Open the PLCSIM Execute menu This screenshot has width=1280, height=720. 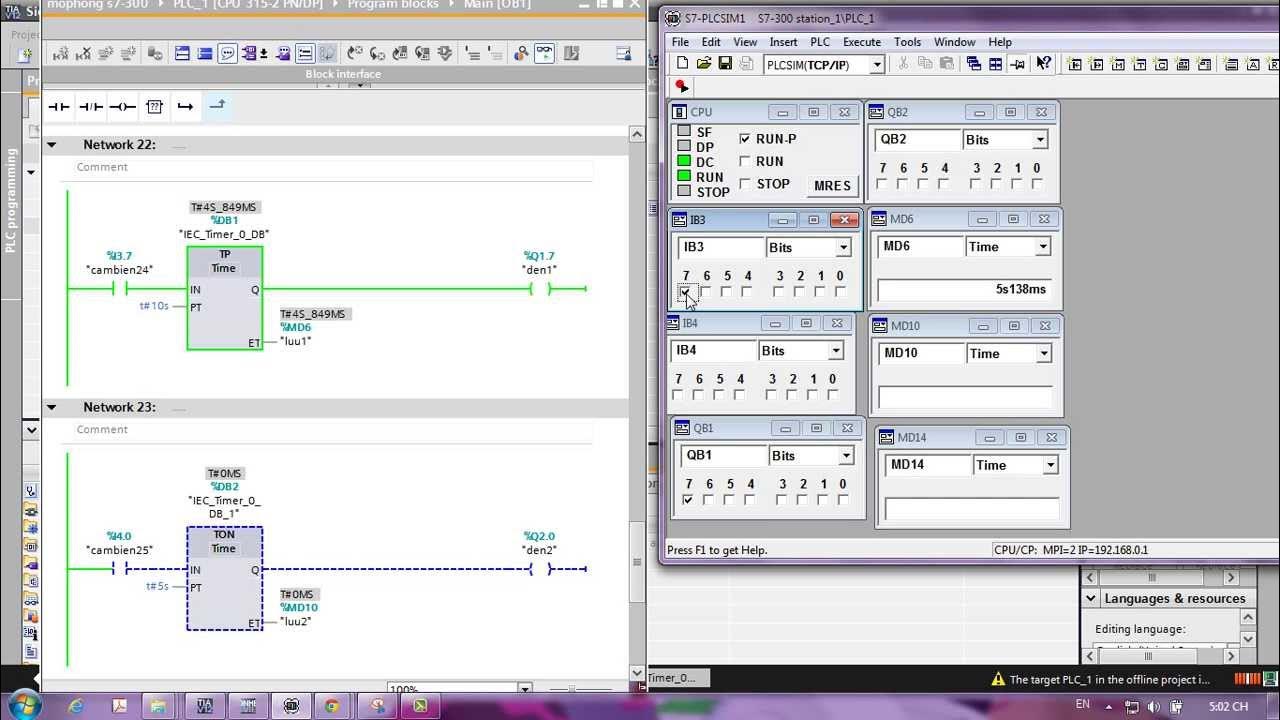coord(862,42)
